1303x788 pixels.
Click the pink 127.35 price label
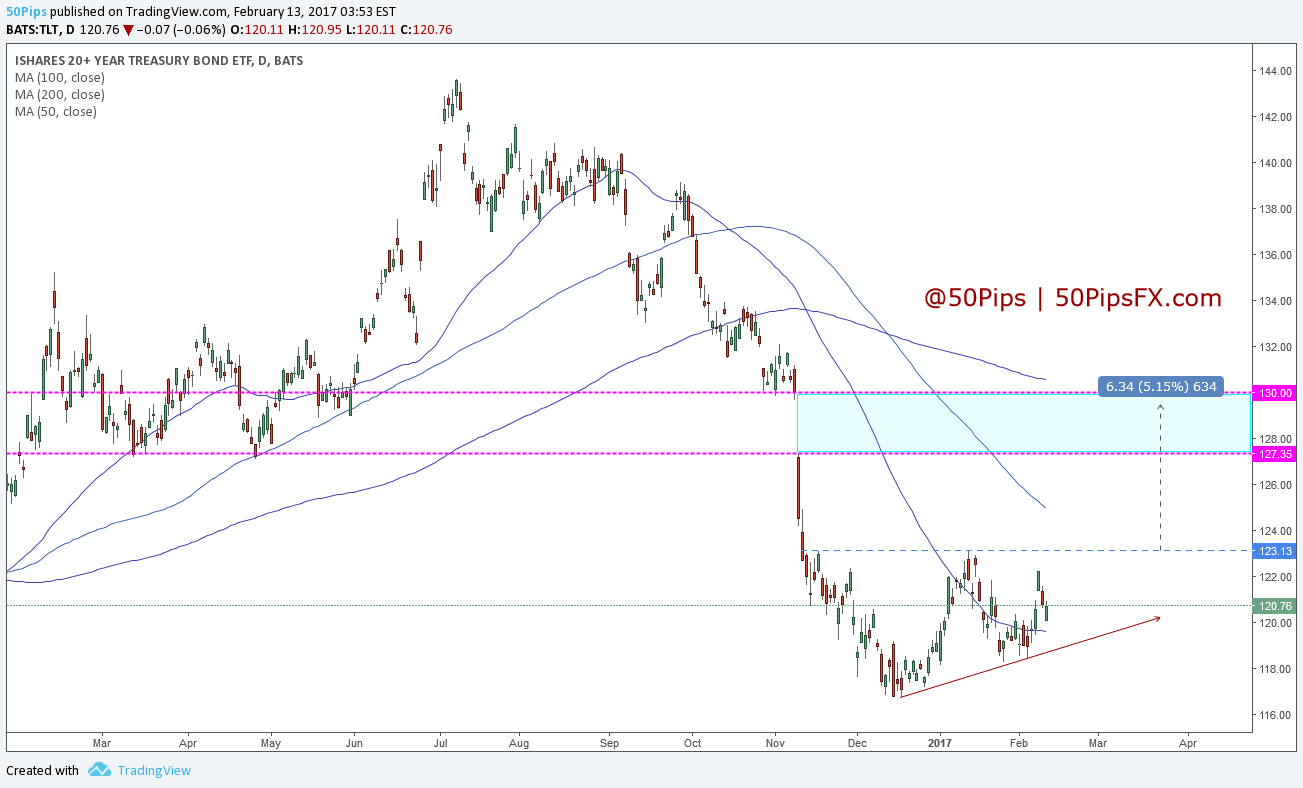click(x=1274, y=453)
